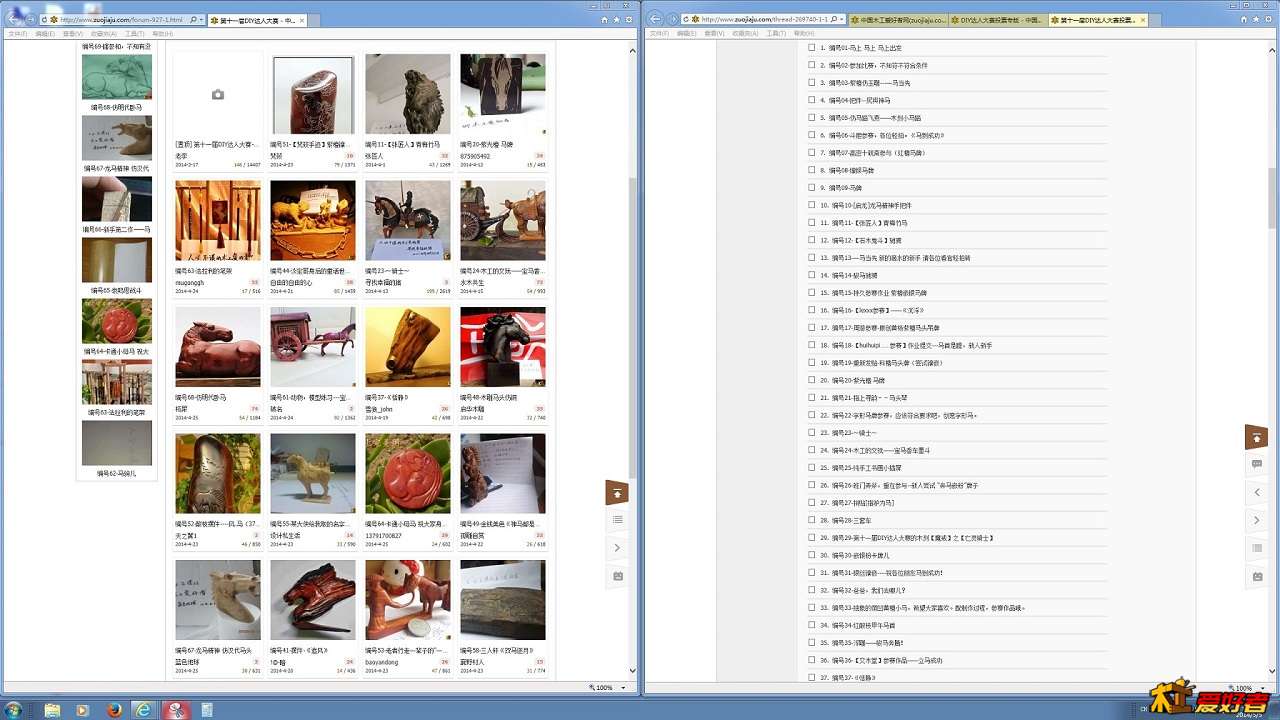Open media player from the taskbar

point(82,709)
